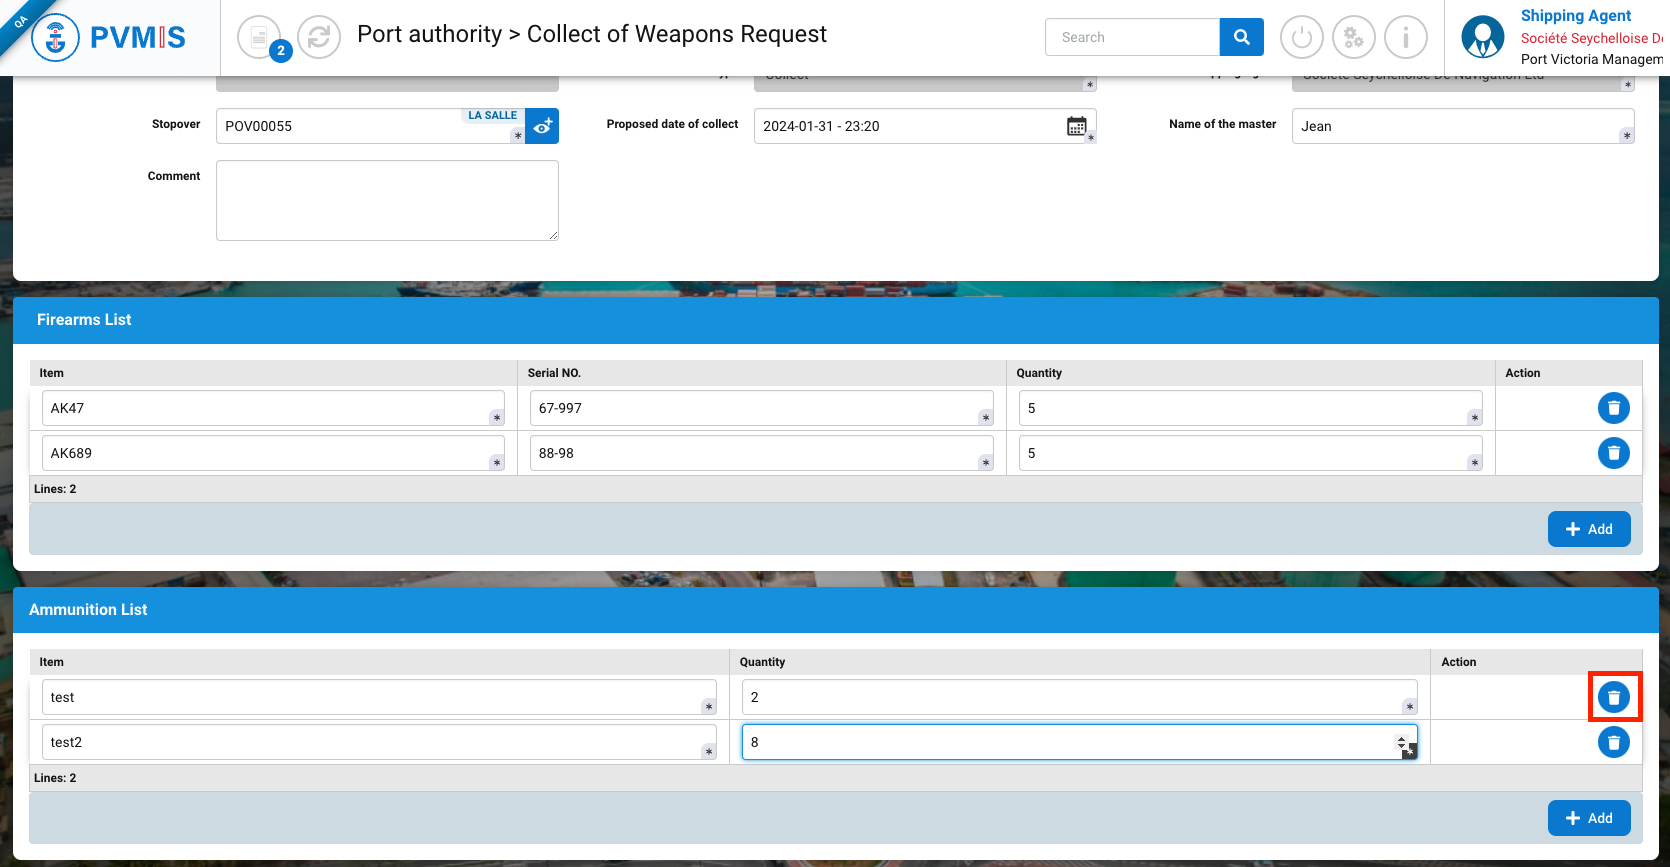Delete the AK47 firearm row

point(1613,408)
